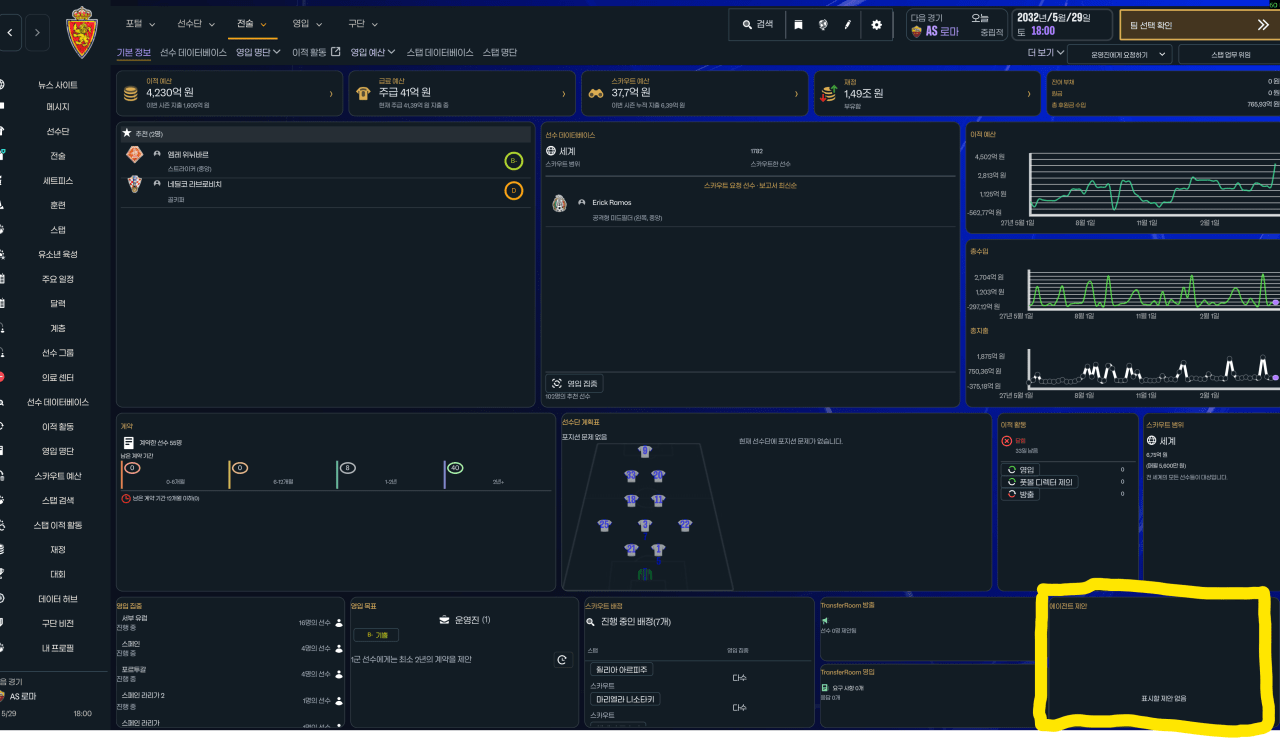Expand the 포털 menu dropdown
Screen dimensions: 1280x738
click(x=141, y=23)
